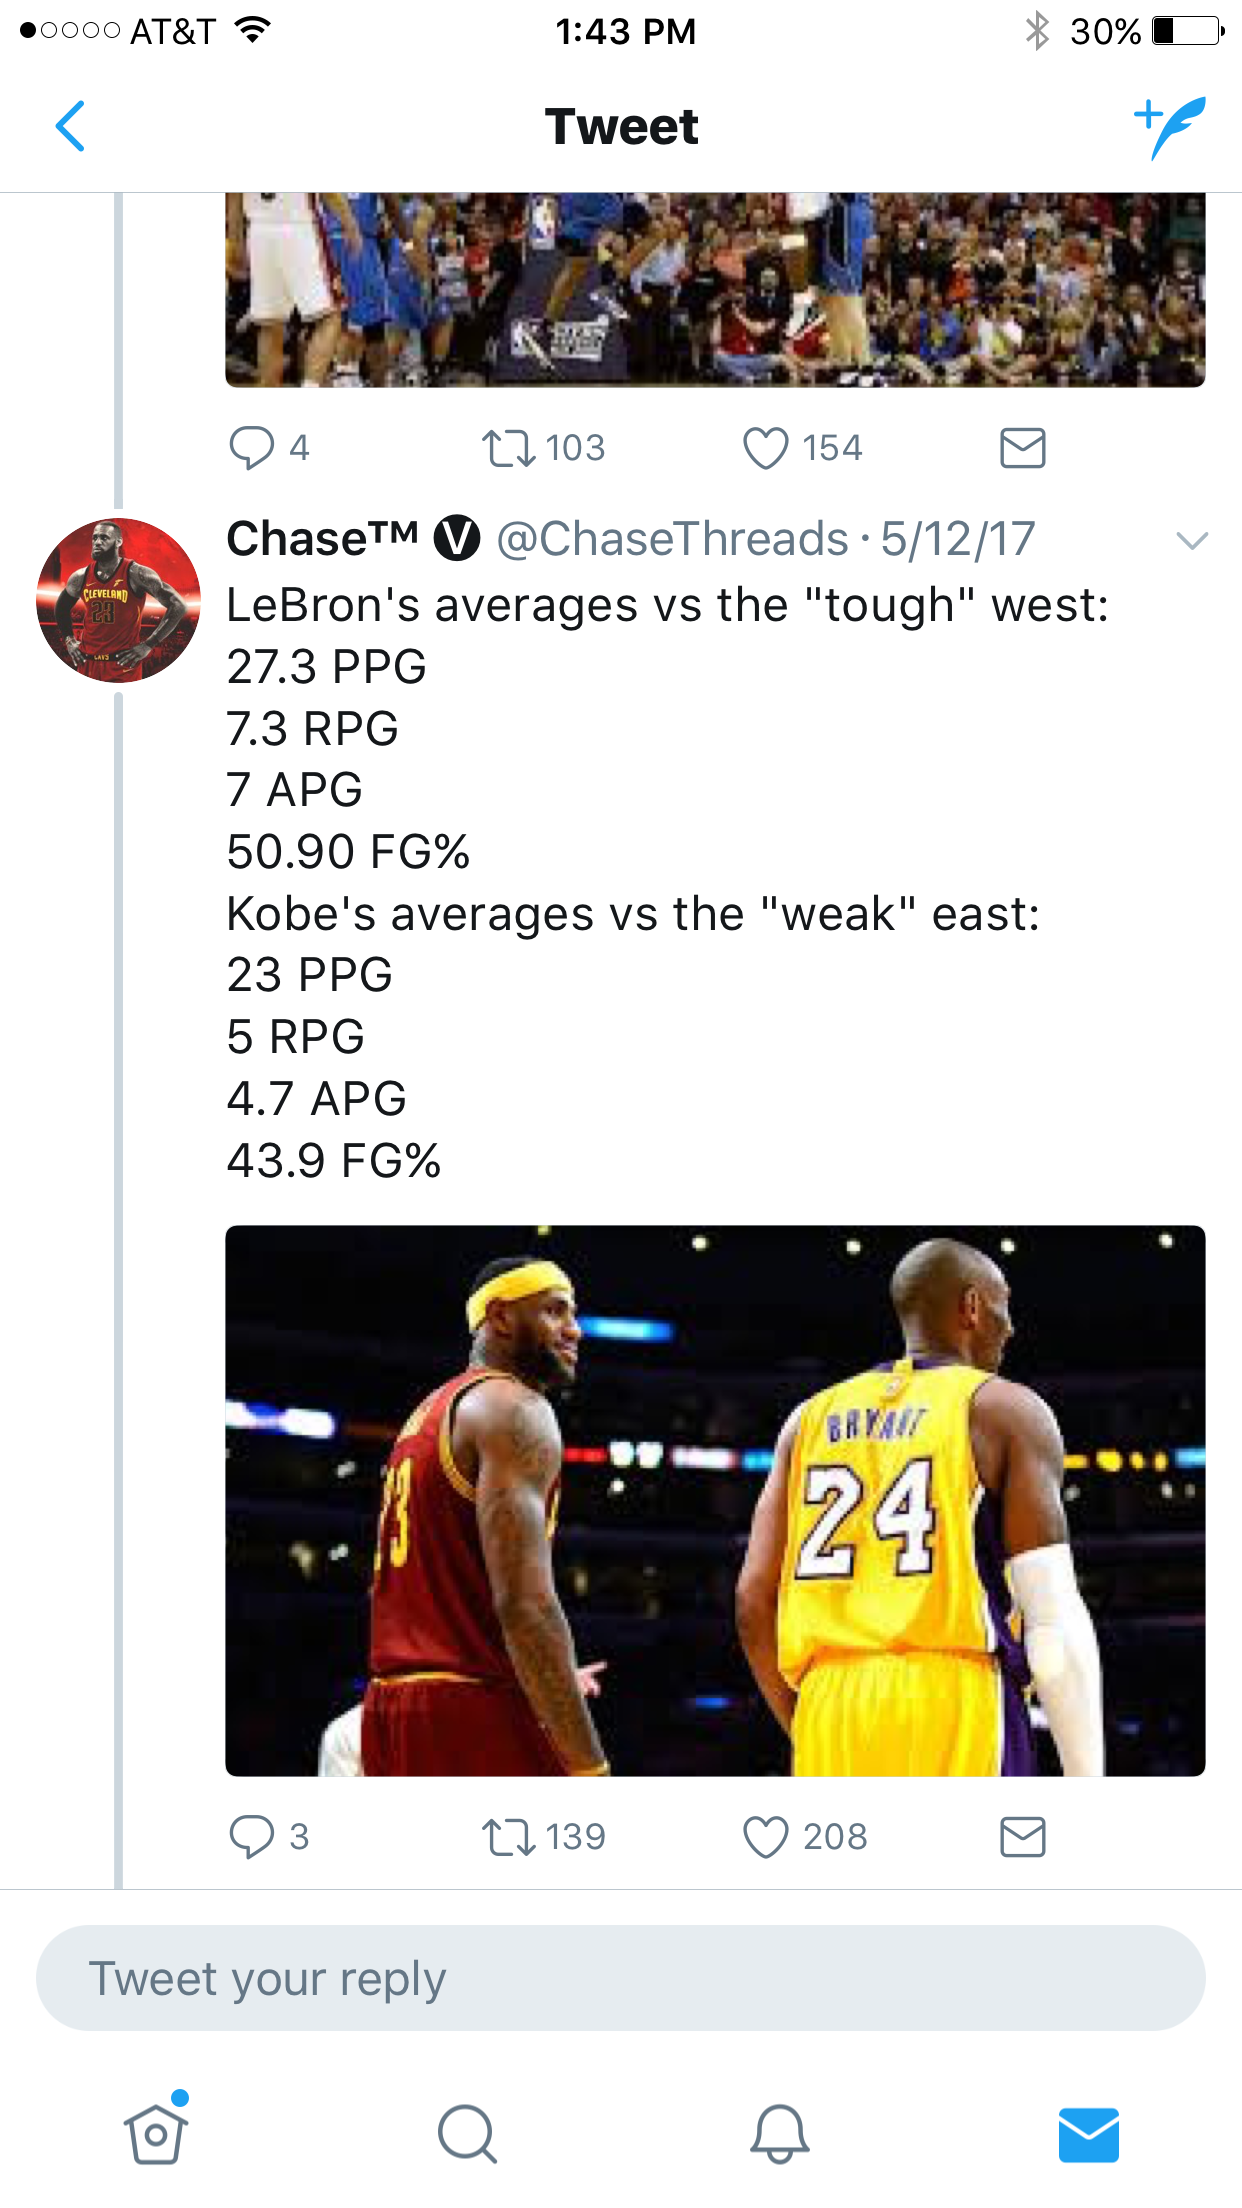The height and width of the screenshot is (2208, 1242).
Task: Retweet the upper tweet with 103 retweets
Action: pyautogui.click(x=510, y=448)
